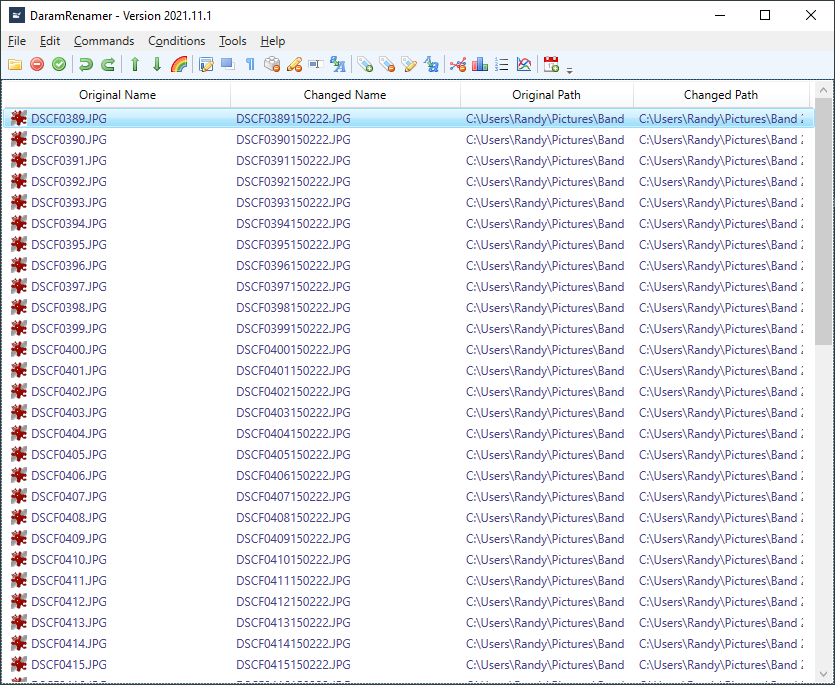This screenshot has height=685, width=835.
Task: Open the Help menu
Action: tap(273, 41)
